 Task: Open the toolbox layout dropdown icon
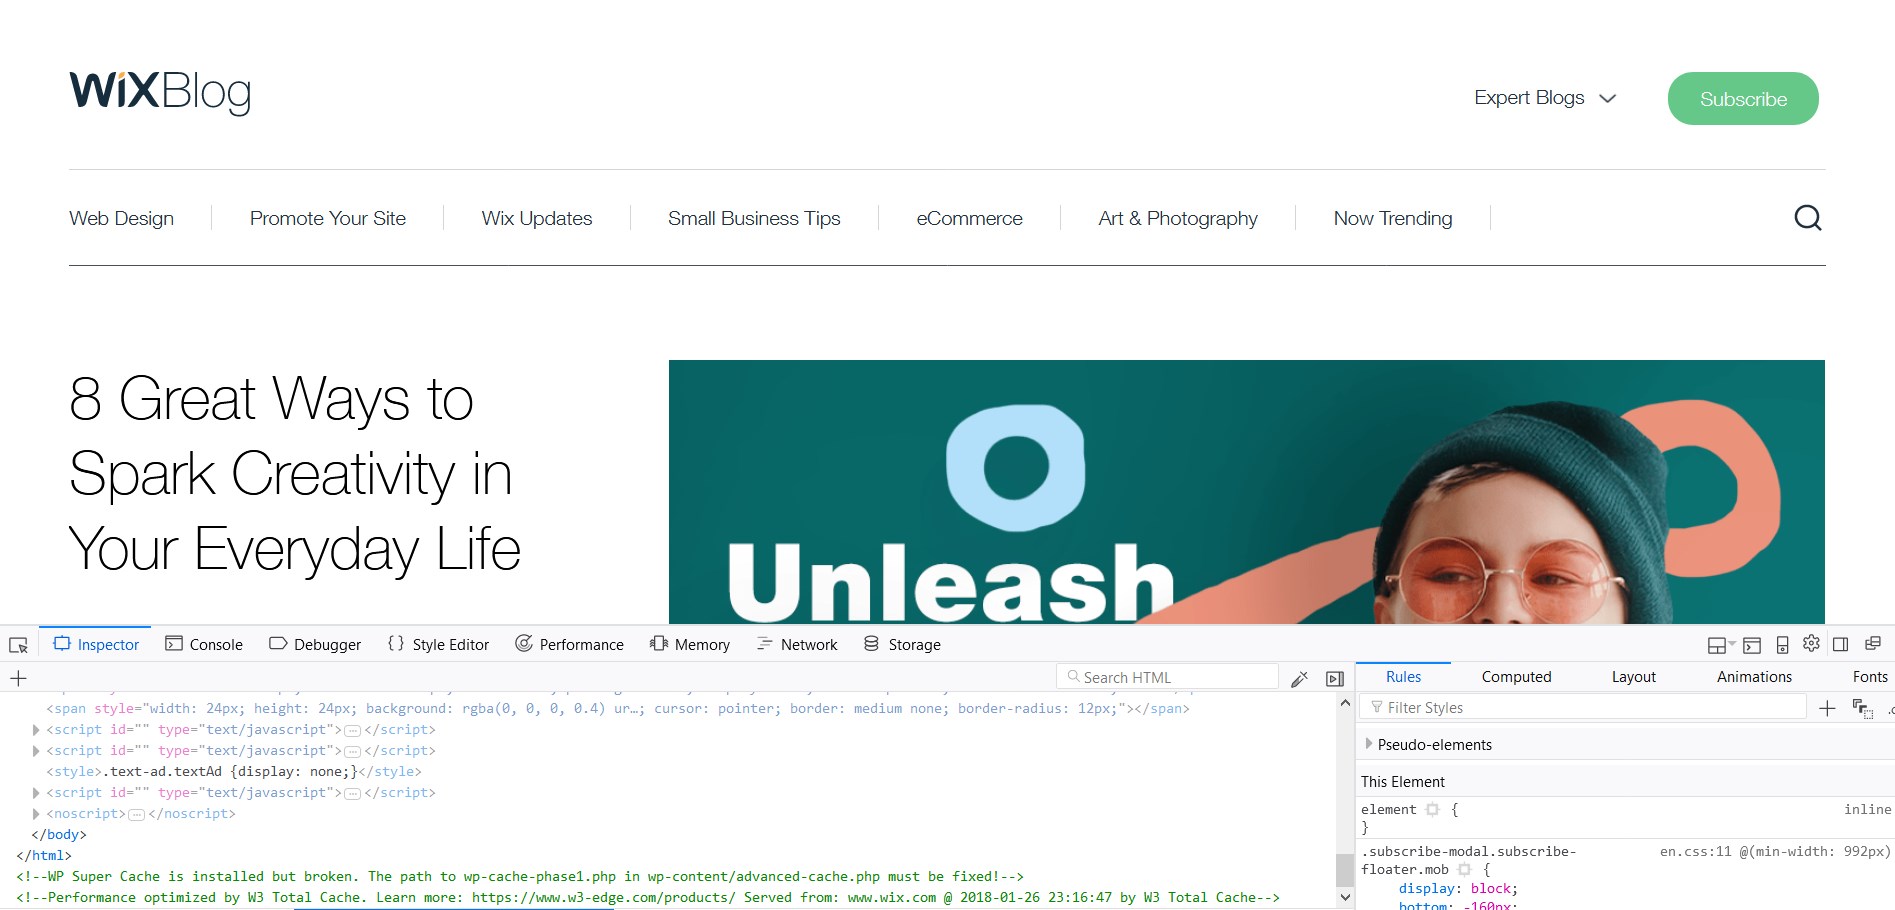1721,645
